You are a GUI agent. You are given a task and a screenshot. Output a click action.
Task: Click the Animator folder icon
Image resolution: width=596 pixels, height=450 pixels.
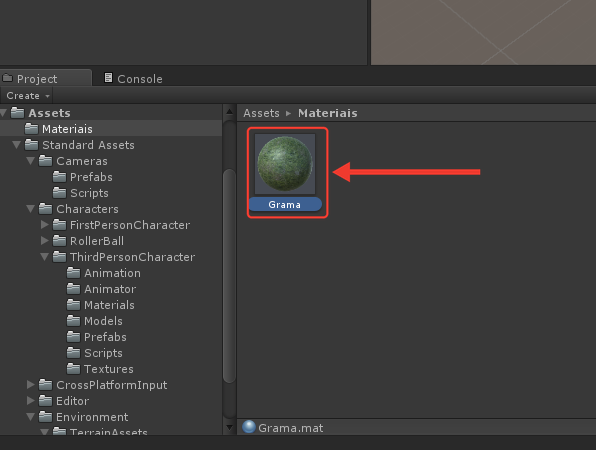73,288
